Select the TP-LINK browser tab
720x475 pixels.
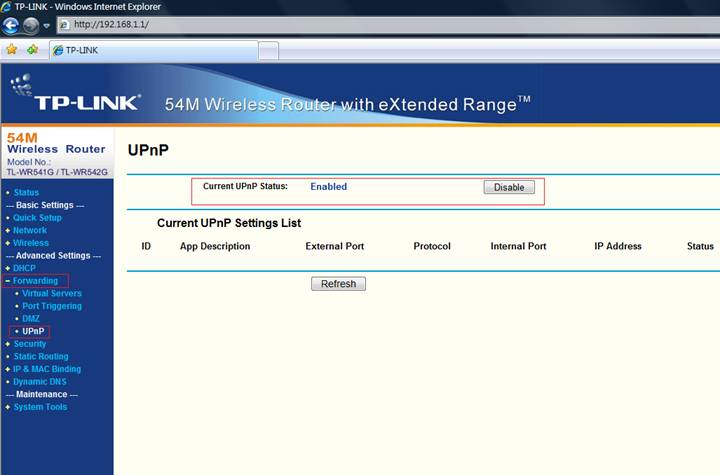pyautogui.click(x=153, y=51)
